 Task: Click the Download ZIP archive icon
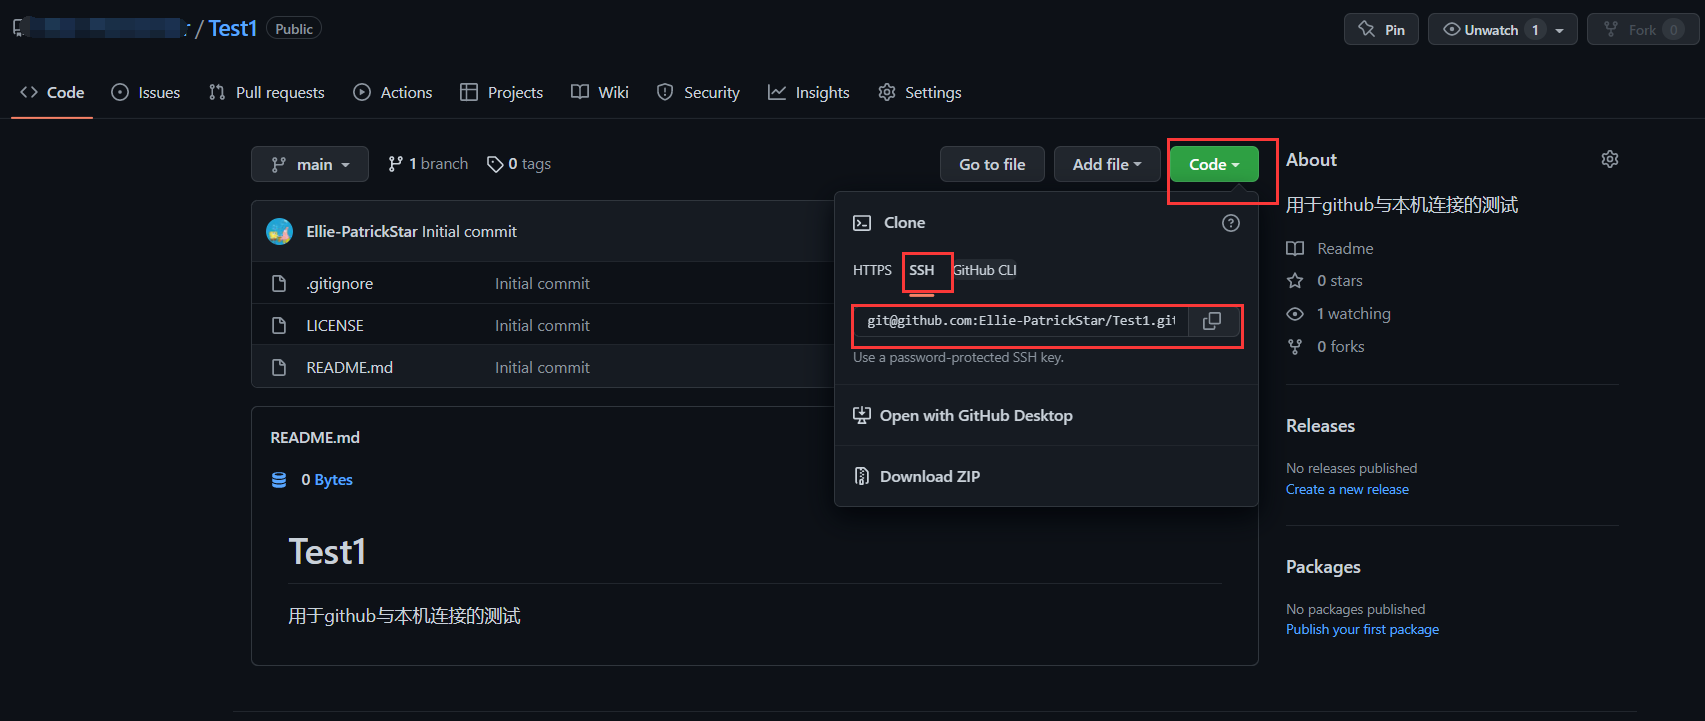(862, 476)
